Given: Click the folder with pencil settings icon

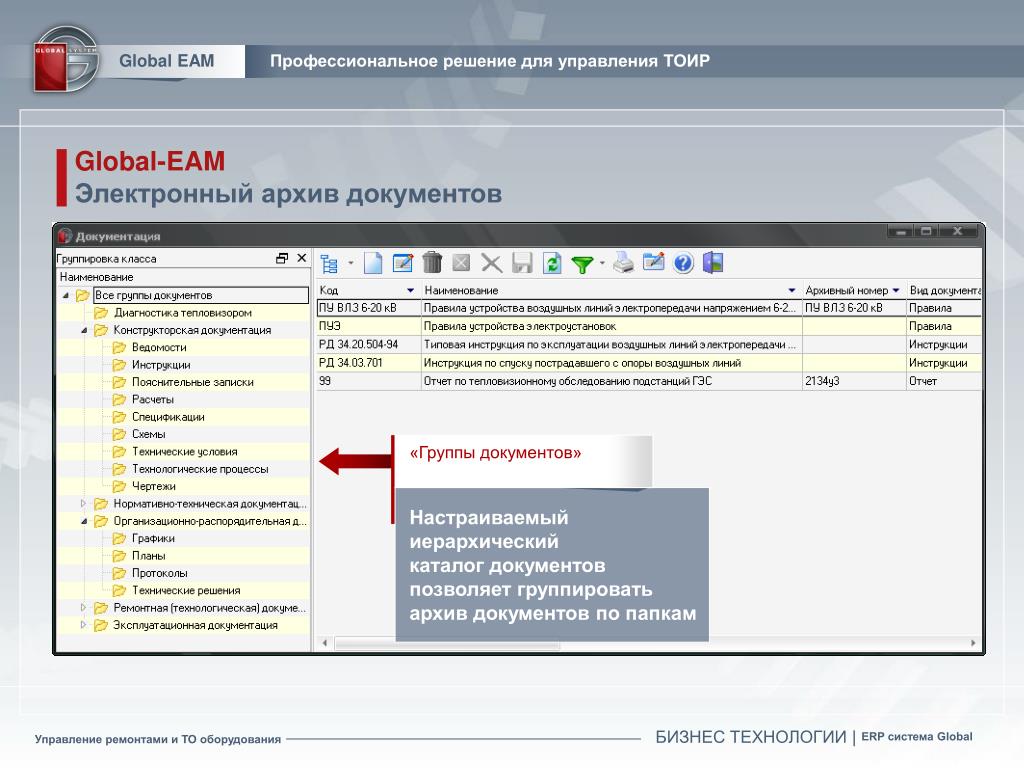Looking at the screenshot, I should pos(653,263).
